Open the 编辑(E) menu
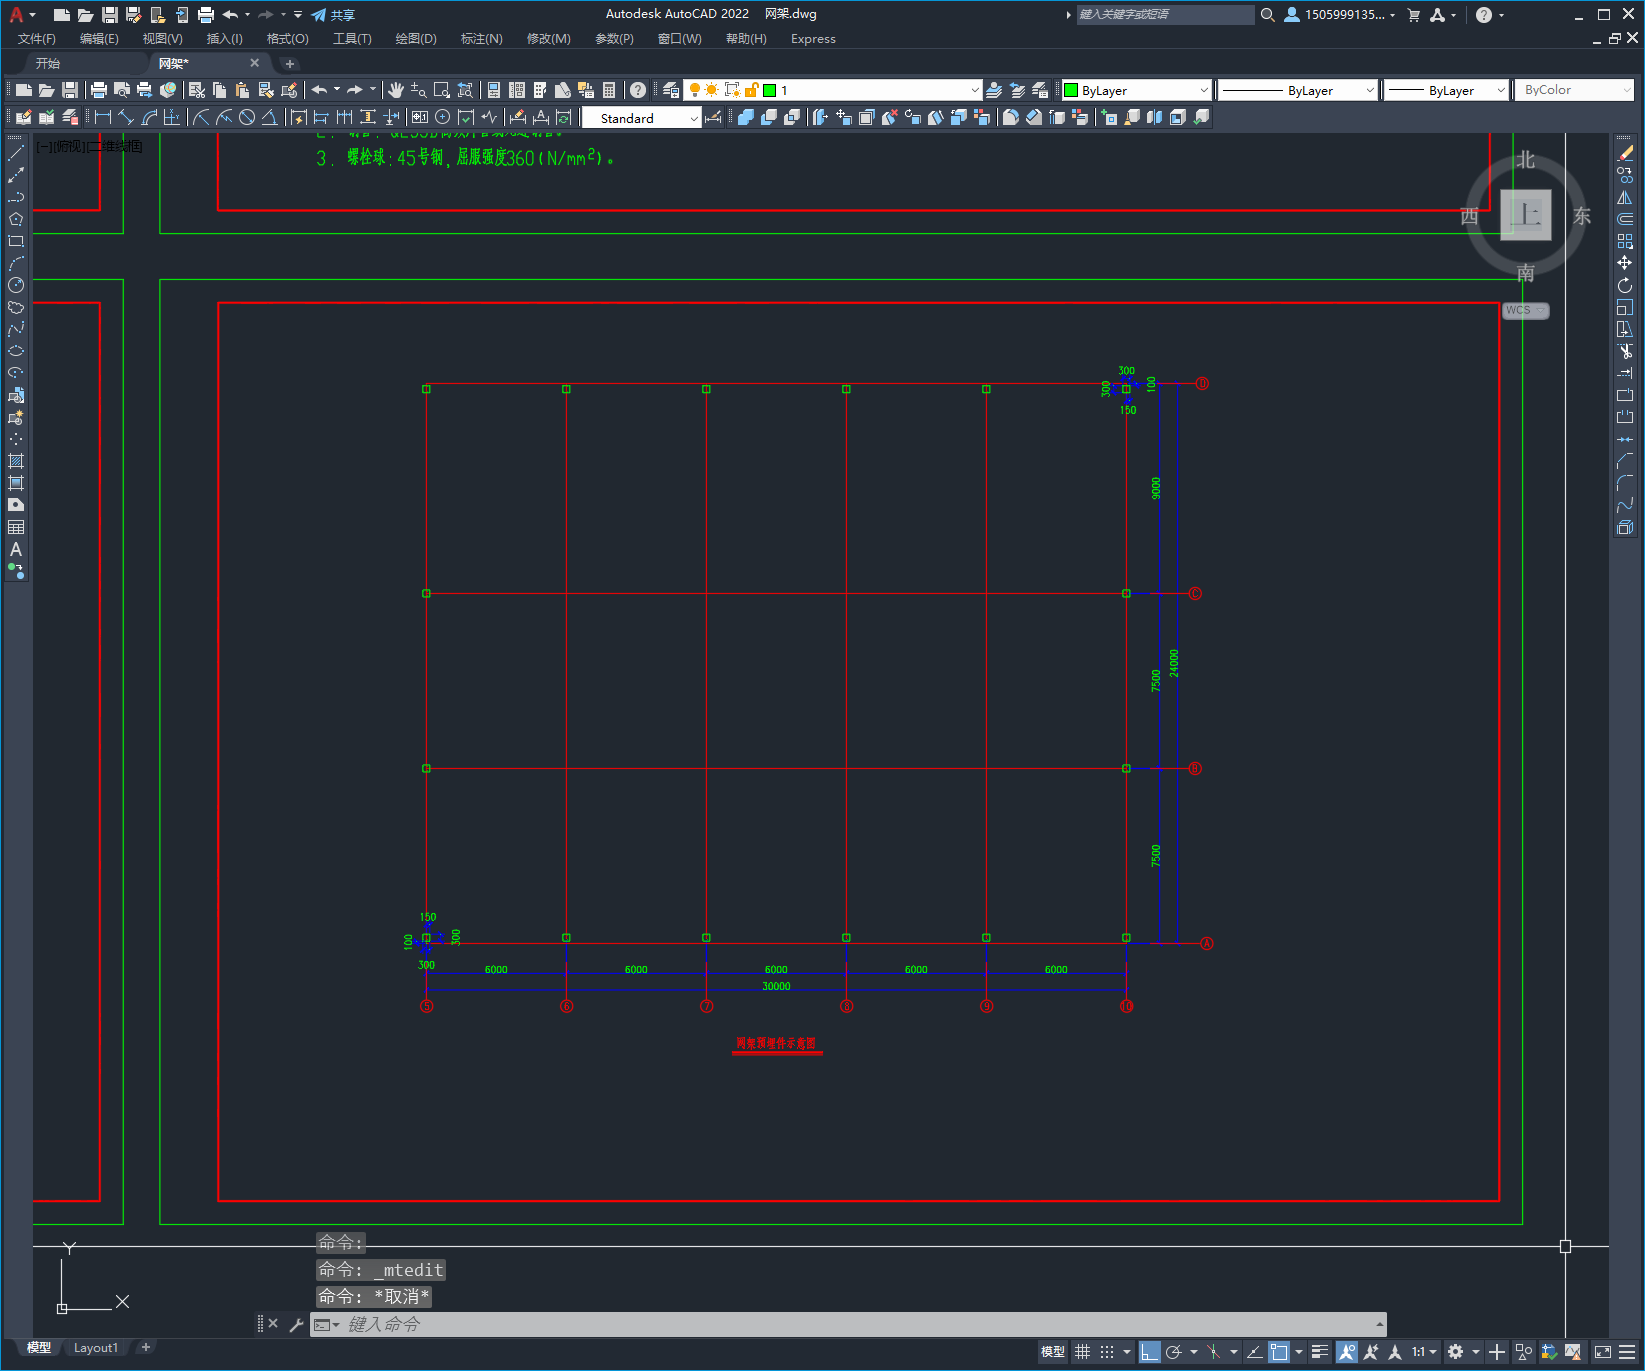Viewport: 1645px width, 1371px height. pos(99,39)
